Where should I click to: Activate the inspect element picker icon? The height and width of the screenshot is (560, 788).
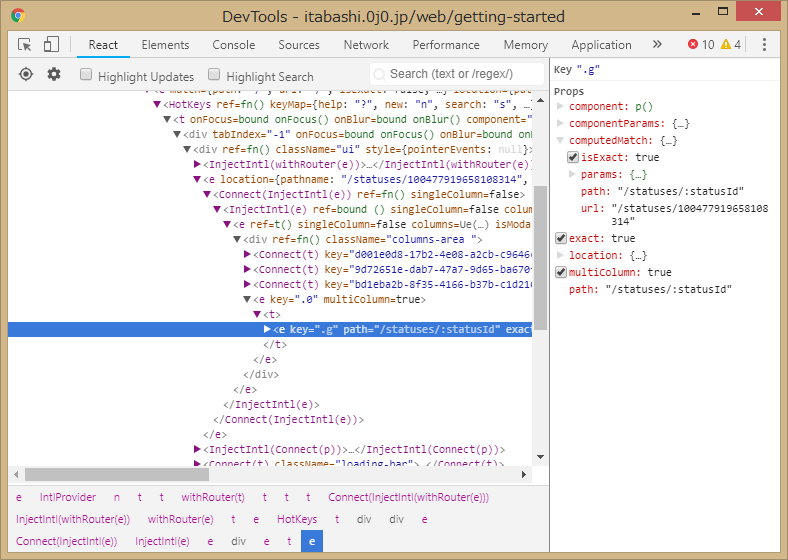click(x=25, y=45)
